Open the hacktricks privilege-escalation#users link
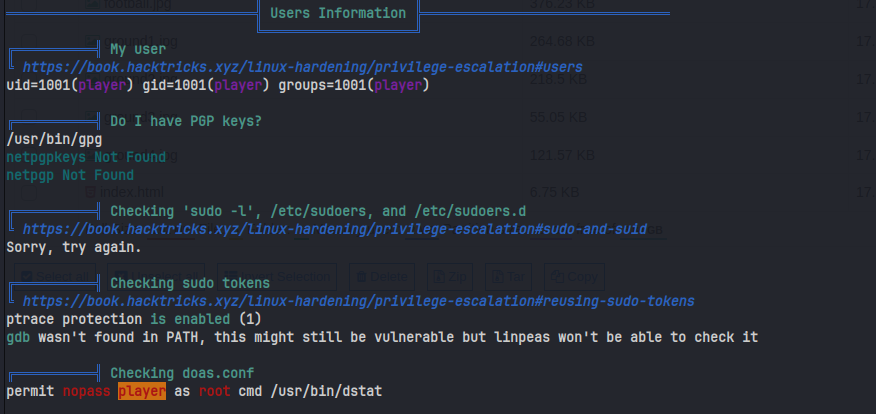This screenshot has height=414, width=876. pyautogui.click(x=302, y=67)
